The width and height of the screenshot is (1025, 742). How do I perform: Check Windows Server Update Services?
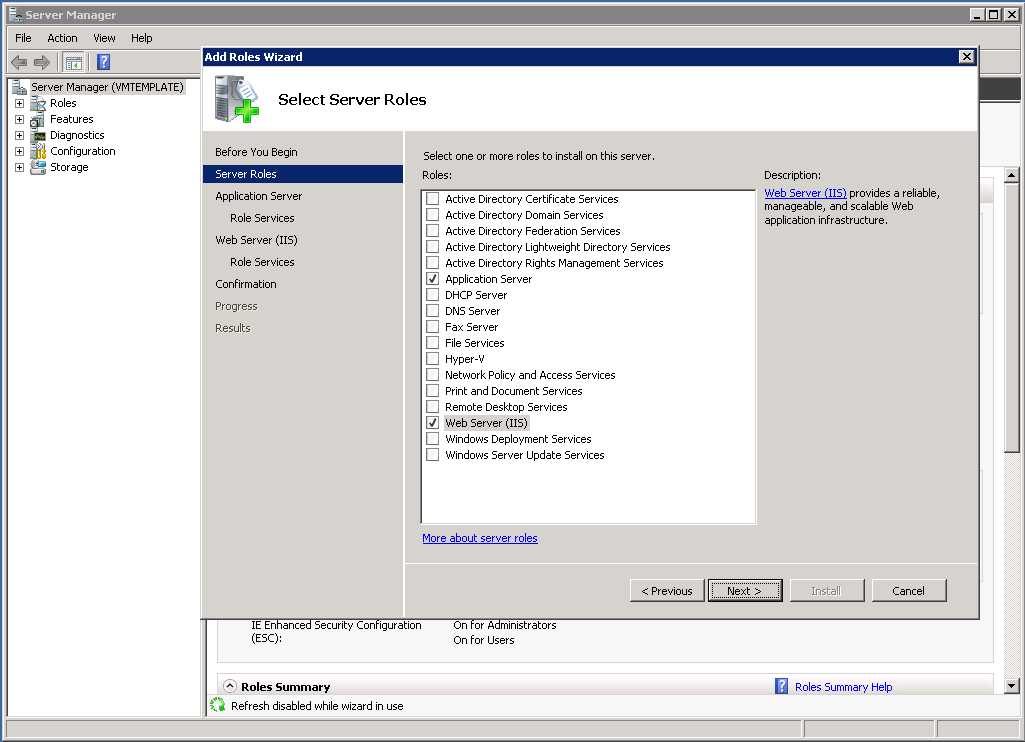pos(432,455)
